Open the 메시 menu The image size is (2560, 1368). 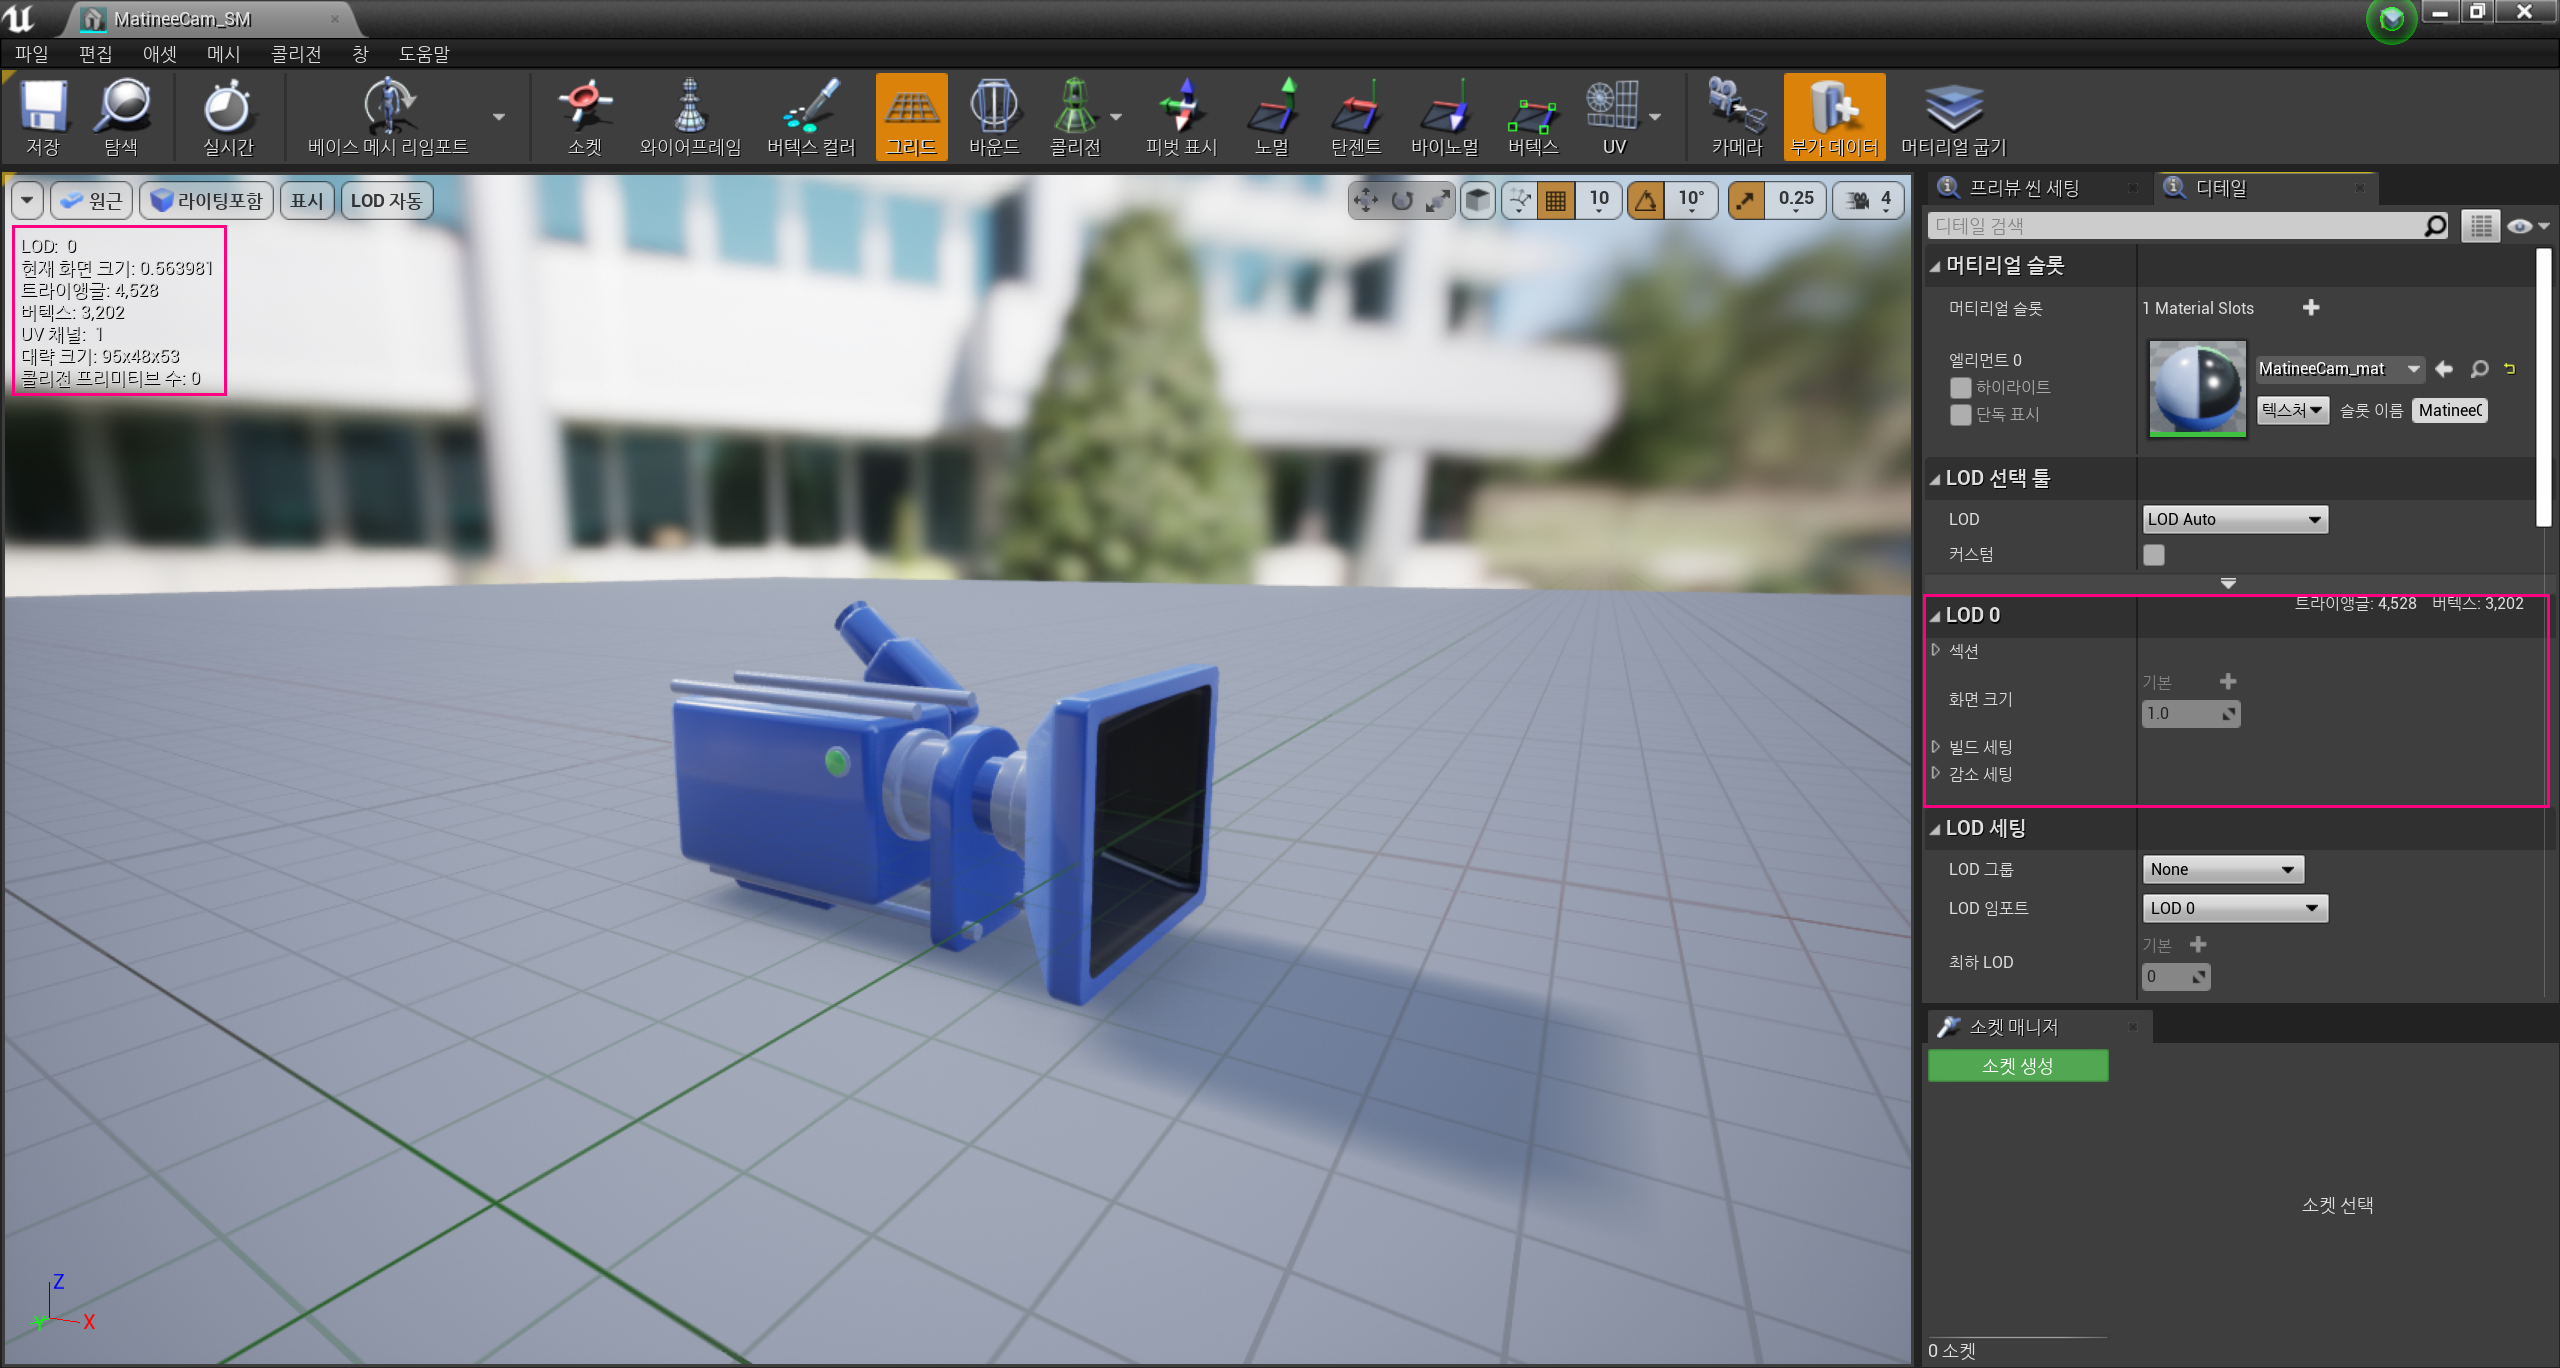[x=224, y=54]
